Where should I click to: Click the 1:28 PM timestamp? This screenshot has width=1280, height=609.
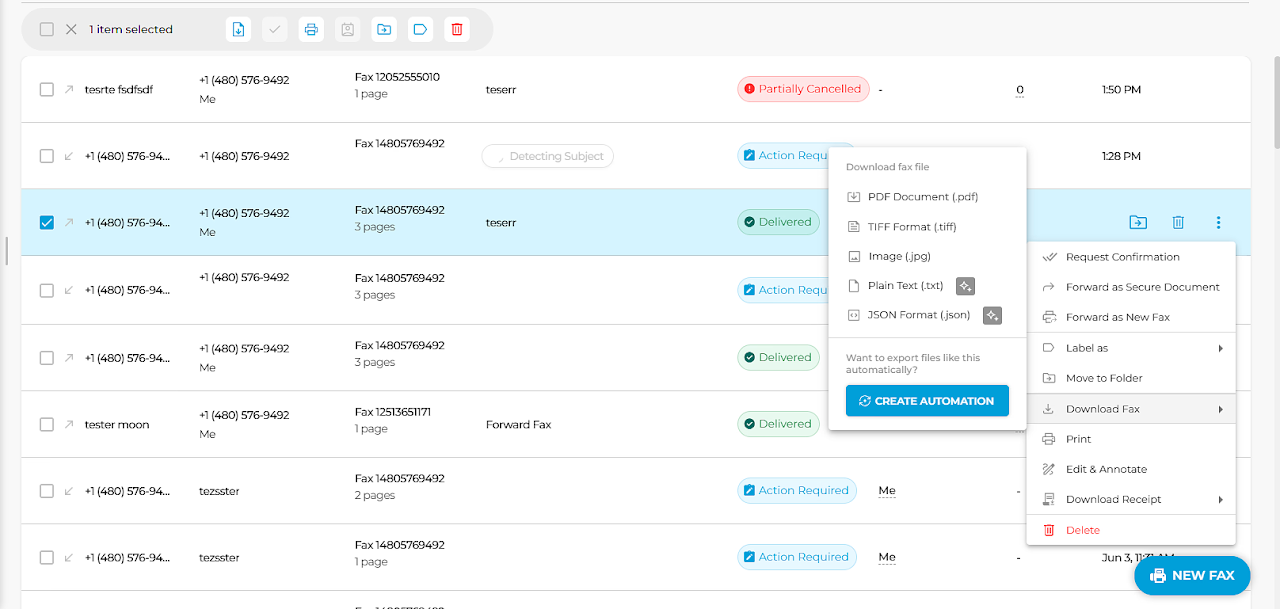[x=1121, y=156]
